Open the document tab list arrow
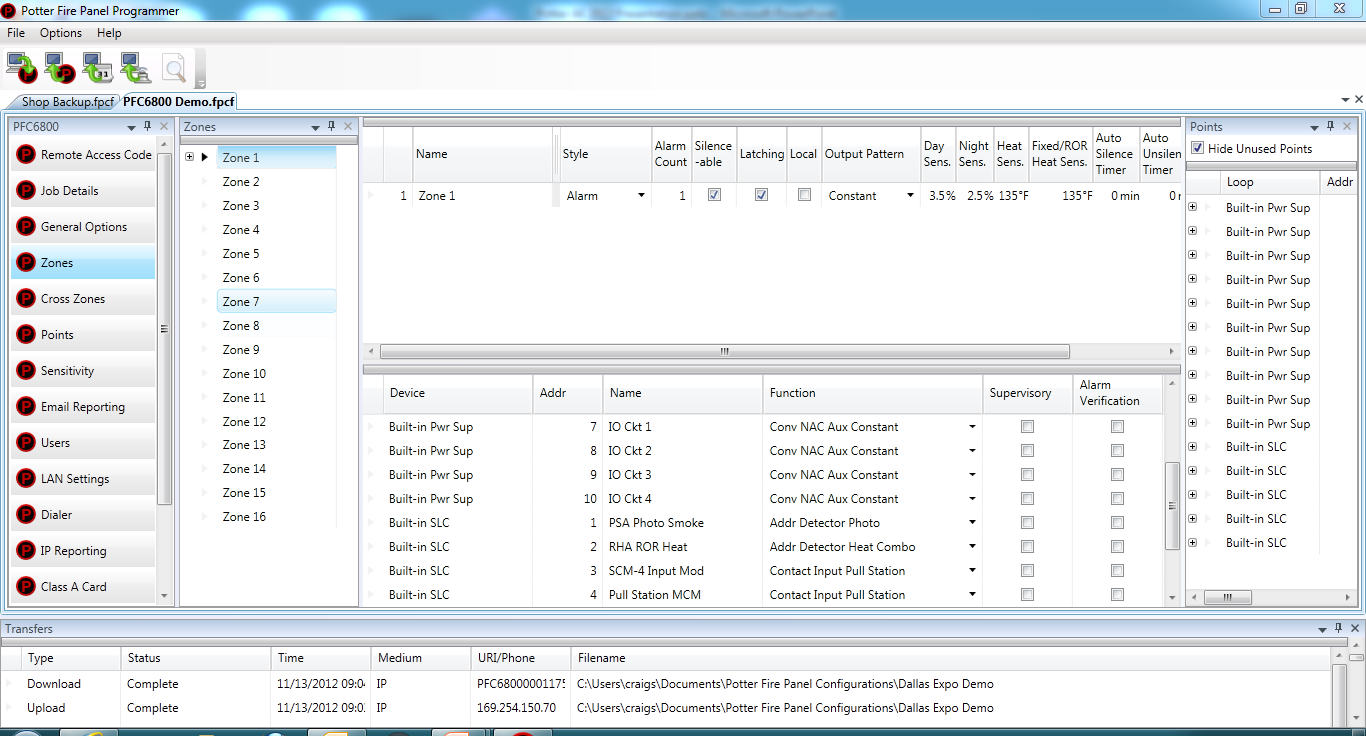 click(1345, 100)
